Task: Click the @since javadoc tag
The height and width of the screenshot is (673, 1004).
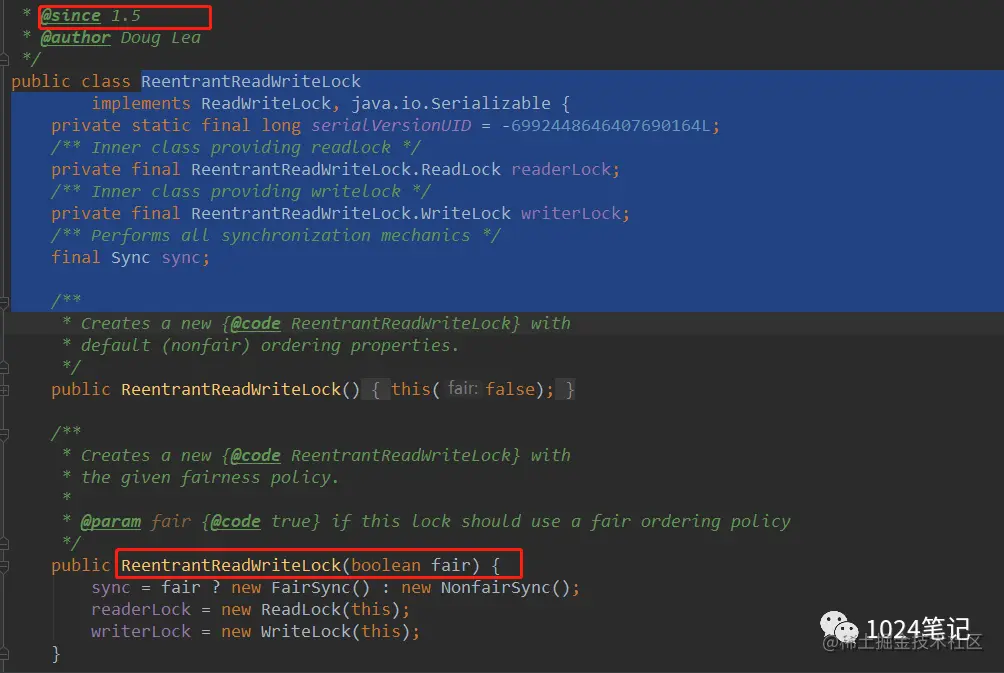Action: click(70, 15)
